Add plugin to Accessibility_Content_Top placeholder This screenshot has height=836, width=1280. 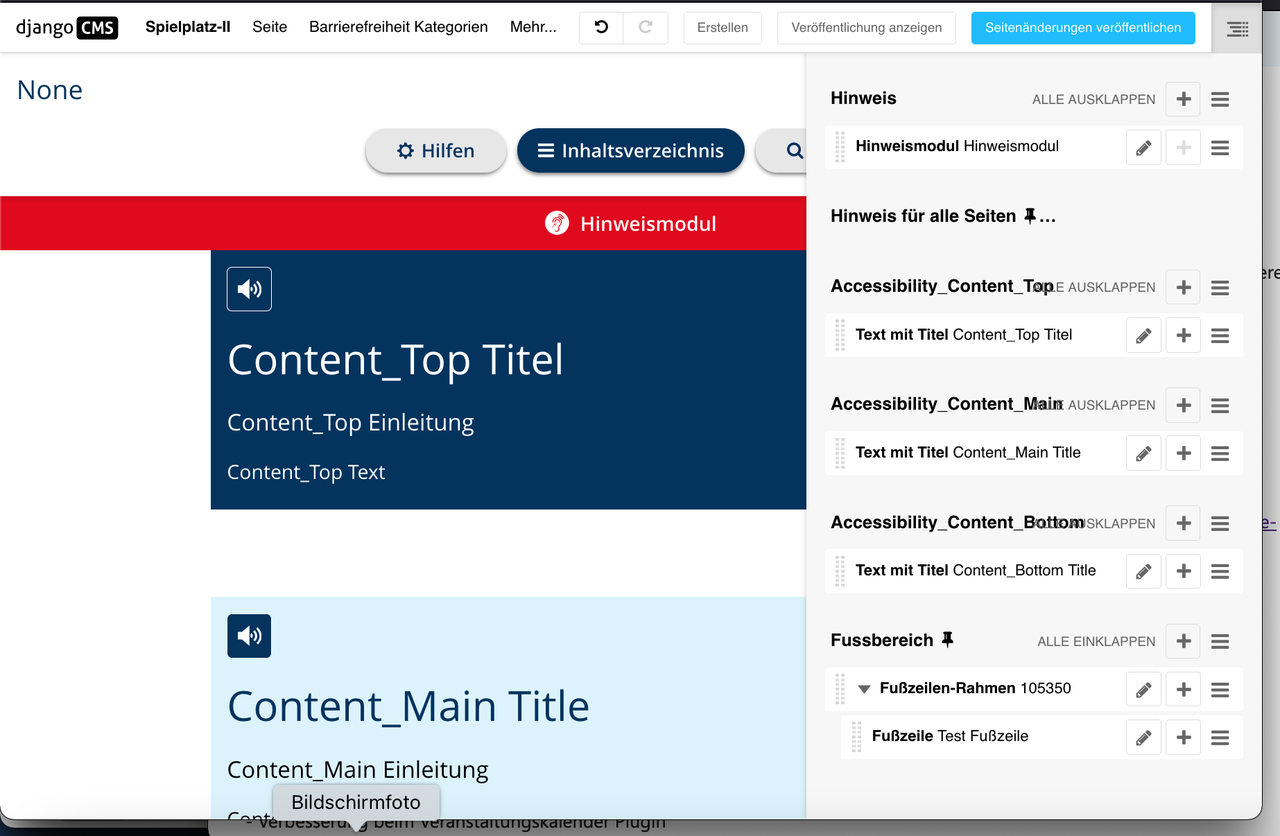click(1183, 287)
